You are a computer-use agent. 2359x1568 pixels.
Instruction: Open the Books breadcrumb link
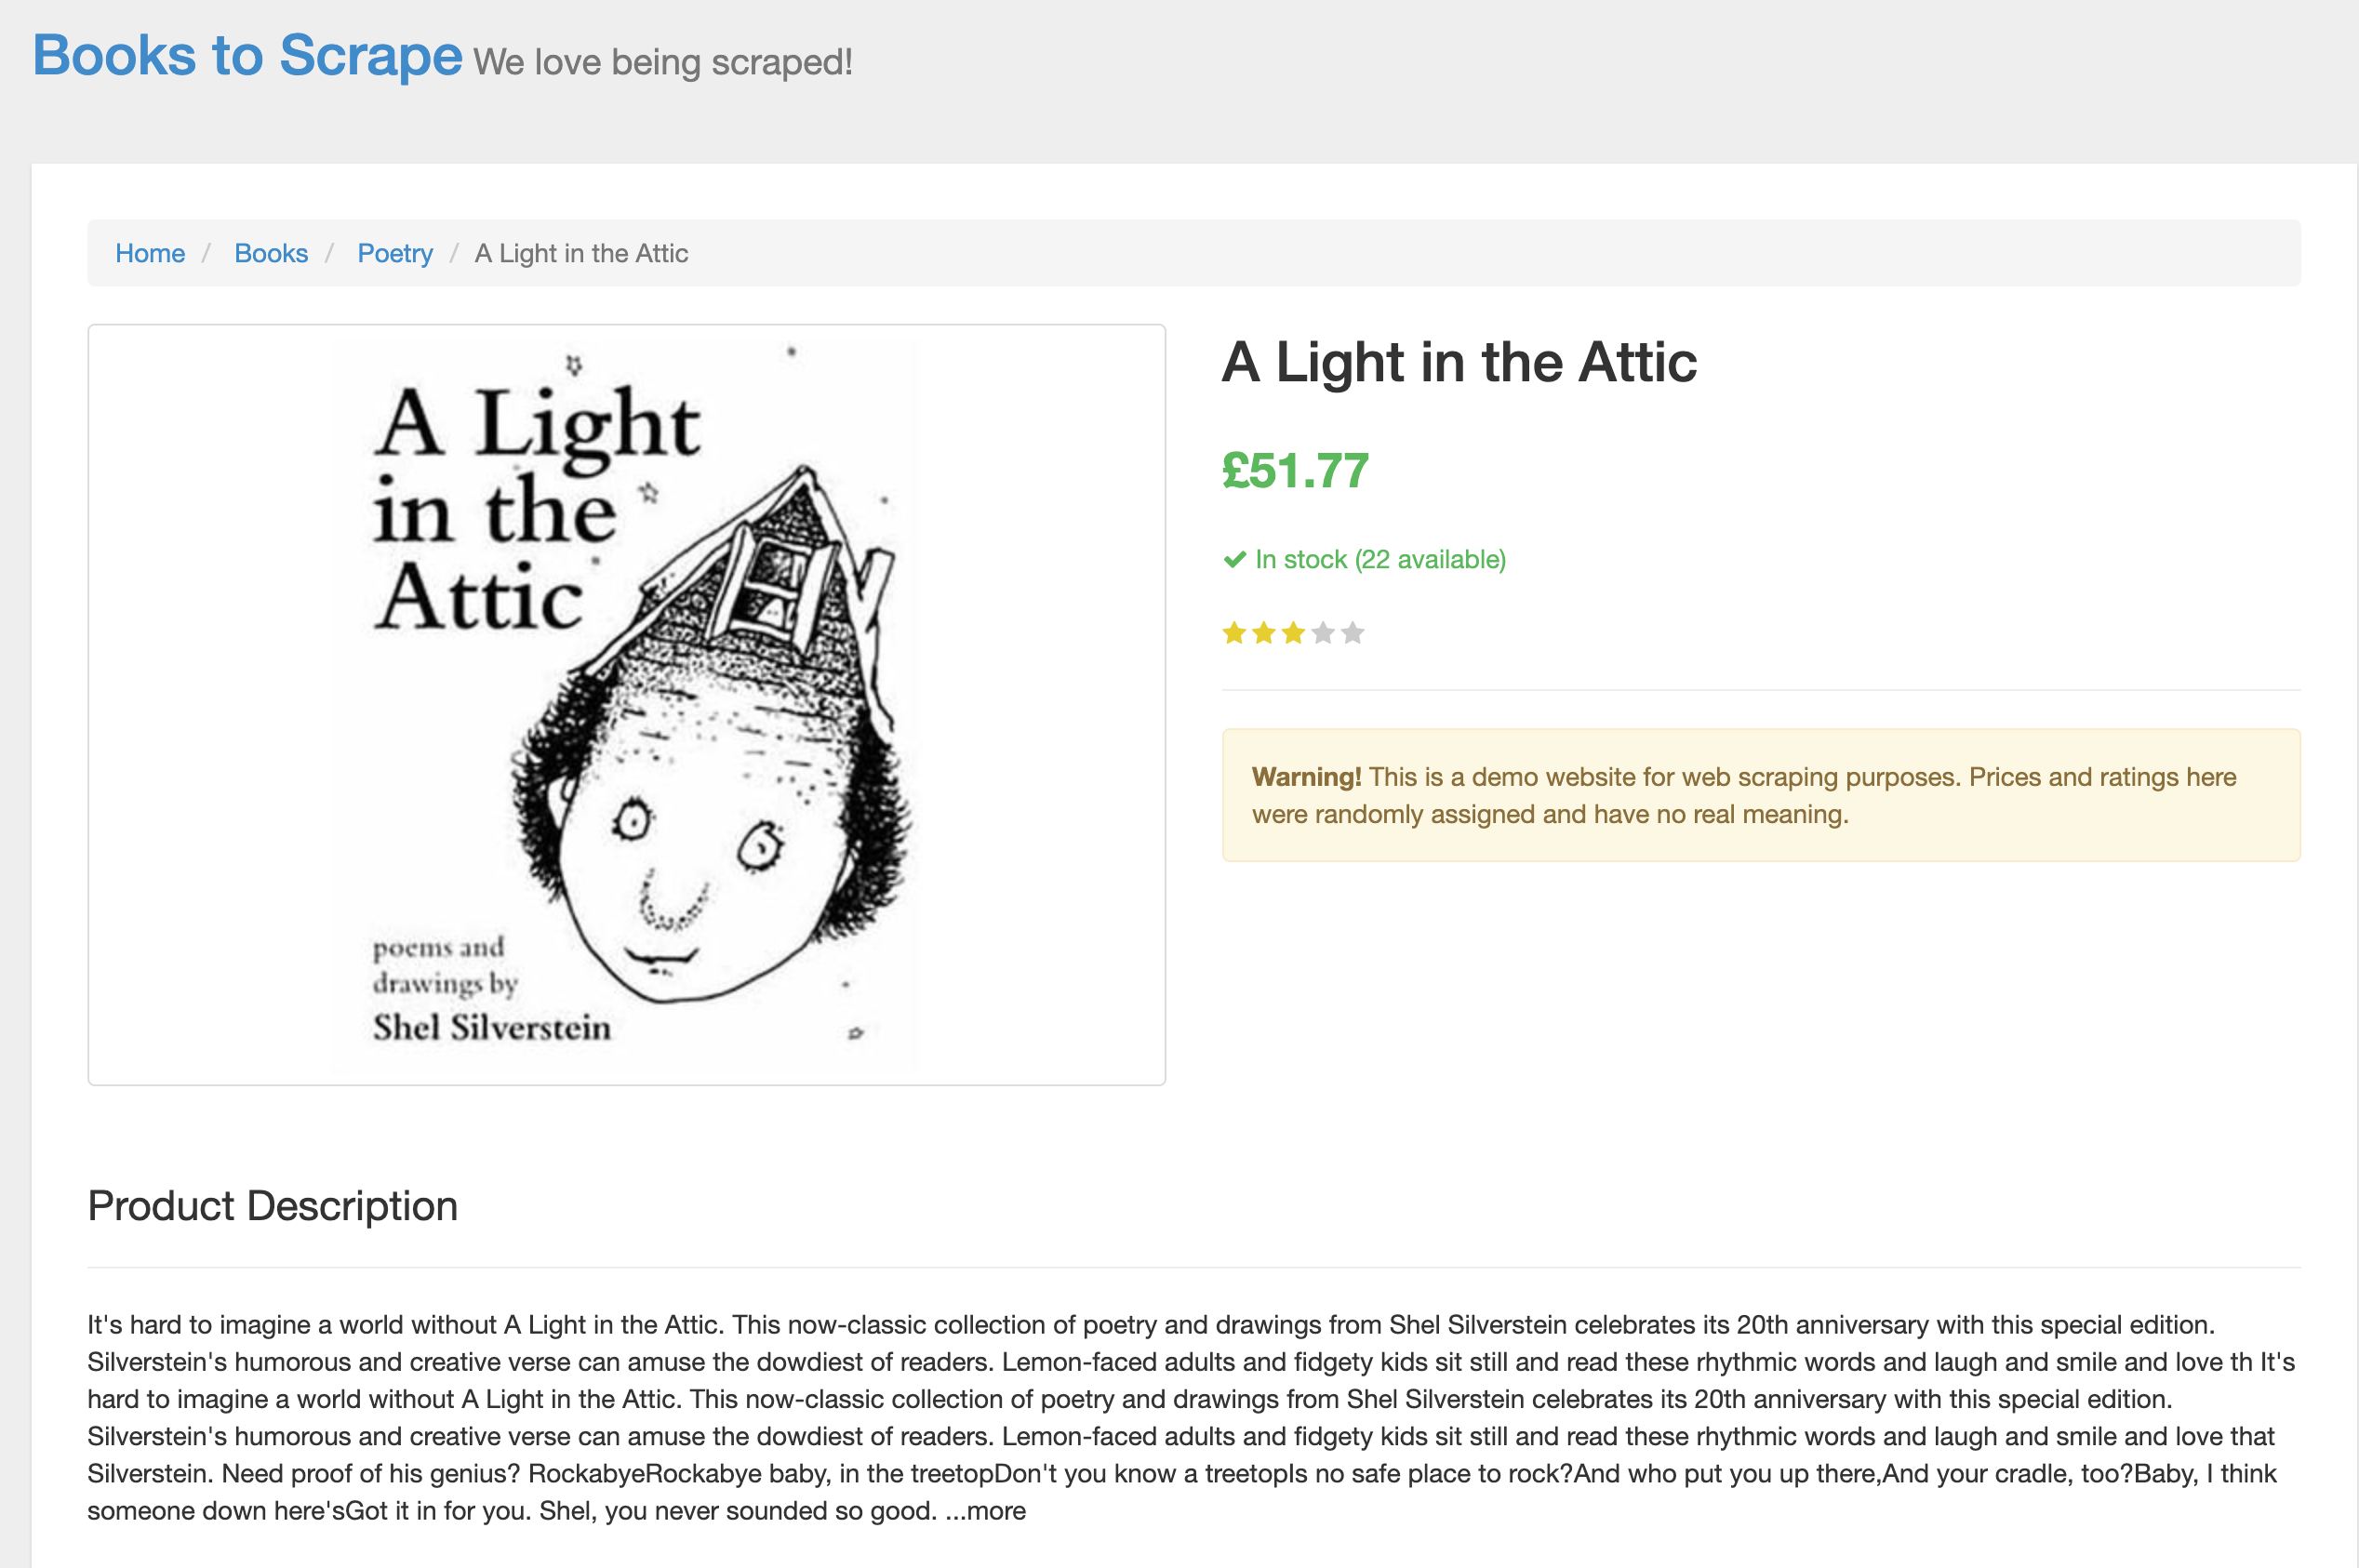271,253
